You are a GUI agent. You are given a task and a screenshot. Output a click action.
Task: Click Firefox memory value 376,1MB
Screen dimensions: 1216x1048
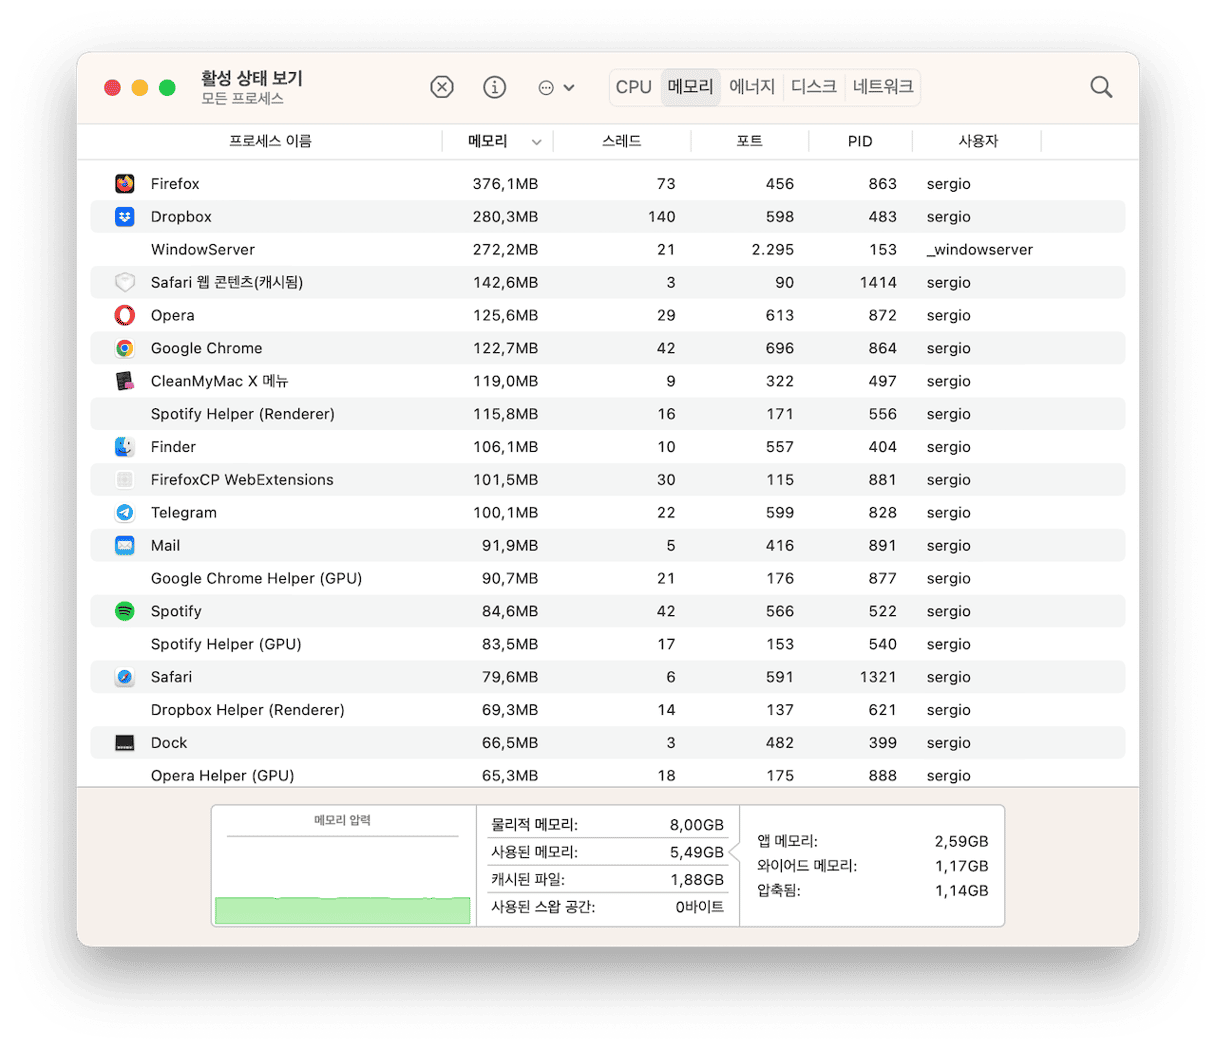[x=505, y=184]
